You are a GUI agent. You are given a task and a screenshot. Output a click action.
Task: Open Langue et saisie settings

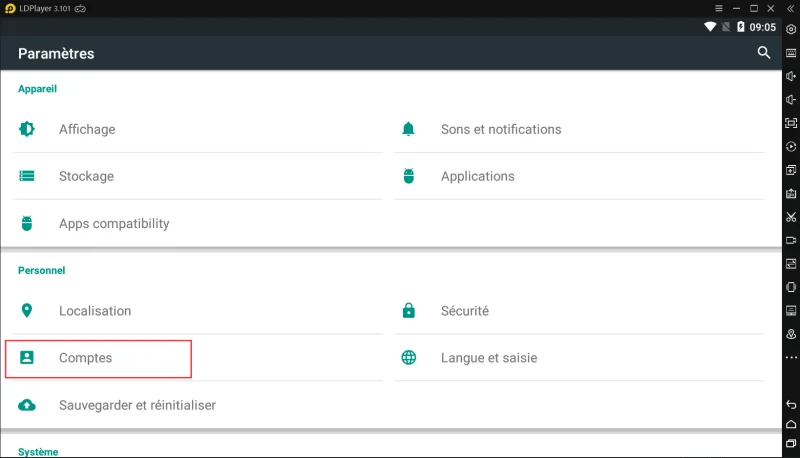pyautogui.click(x=579, y=358)
